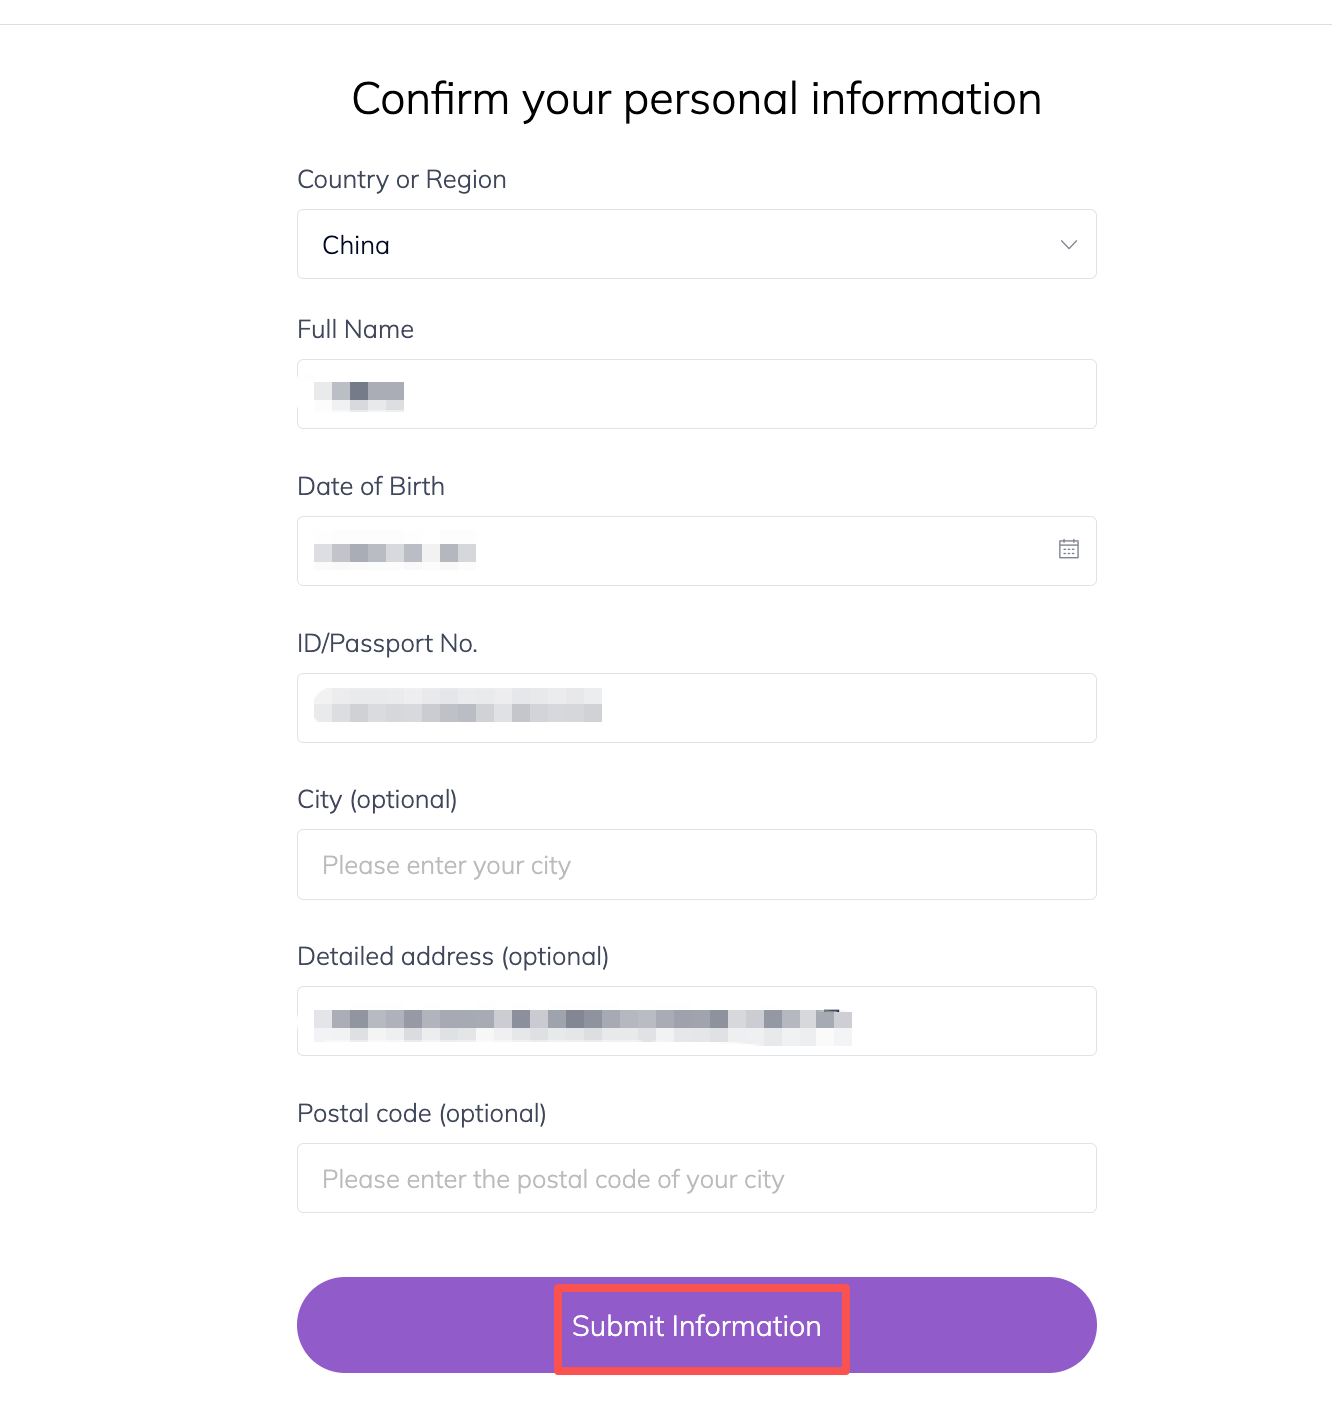Viewport: 1332px width, 1424px height.
Task: Expand the Country dropdown chevron arrow
Action: point(1068,245)
